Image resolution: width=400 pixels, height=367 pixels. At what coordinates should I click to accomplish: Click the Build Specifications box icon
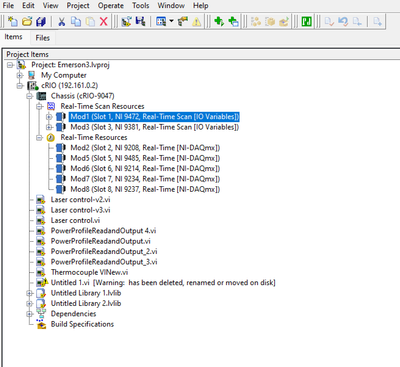pyautogui.click(x=41, y=324)
